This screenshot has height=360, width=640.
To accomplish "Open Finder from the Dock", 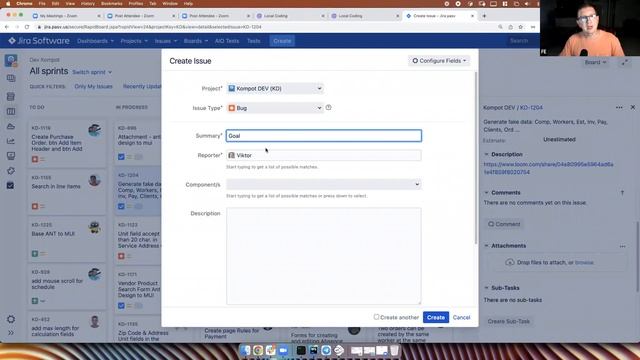I will click(245, 350).
